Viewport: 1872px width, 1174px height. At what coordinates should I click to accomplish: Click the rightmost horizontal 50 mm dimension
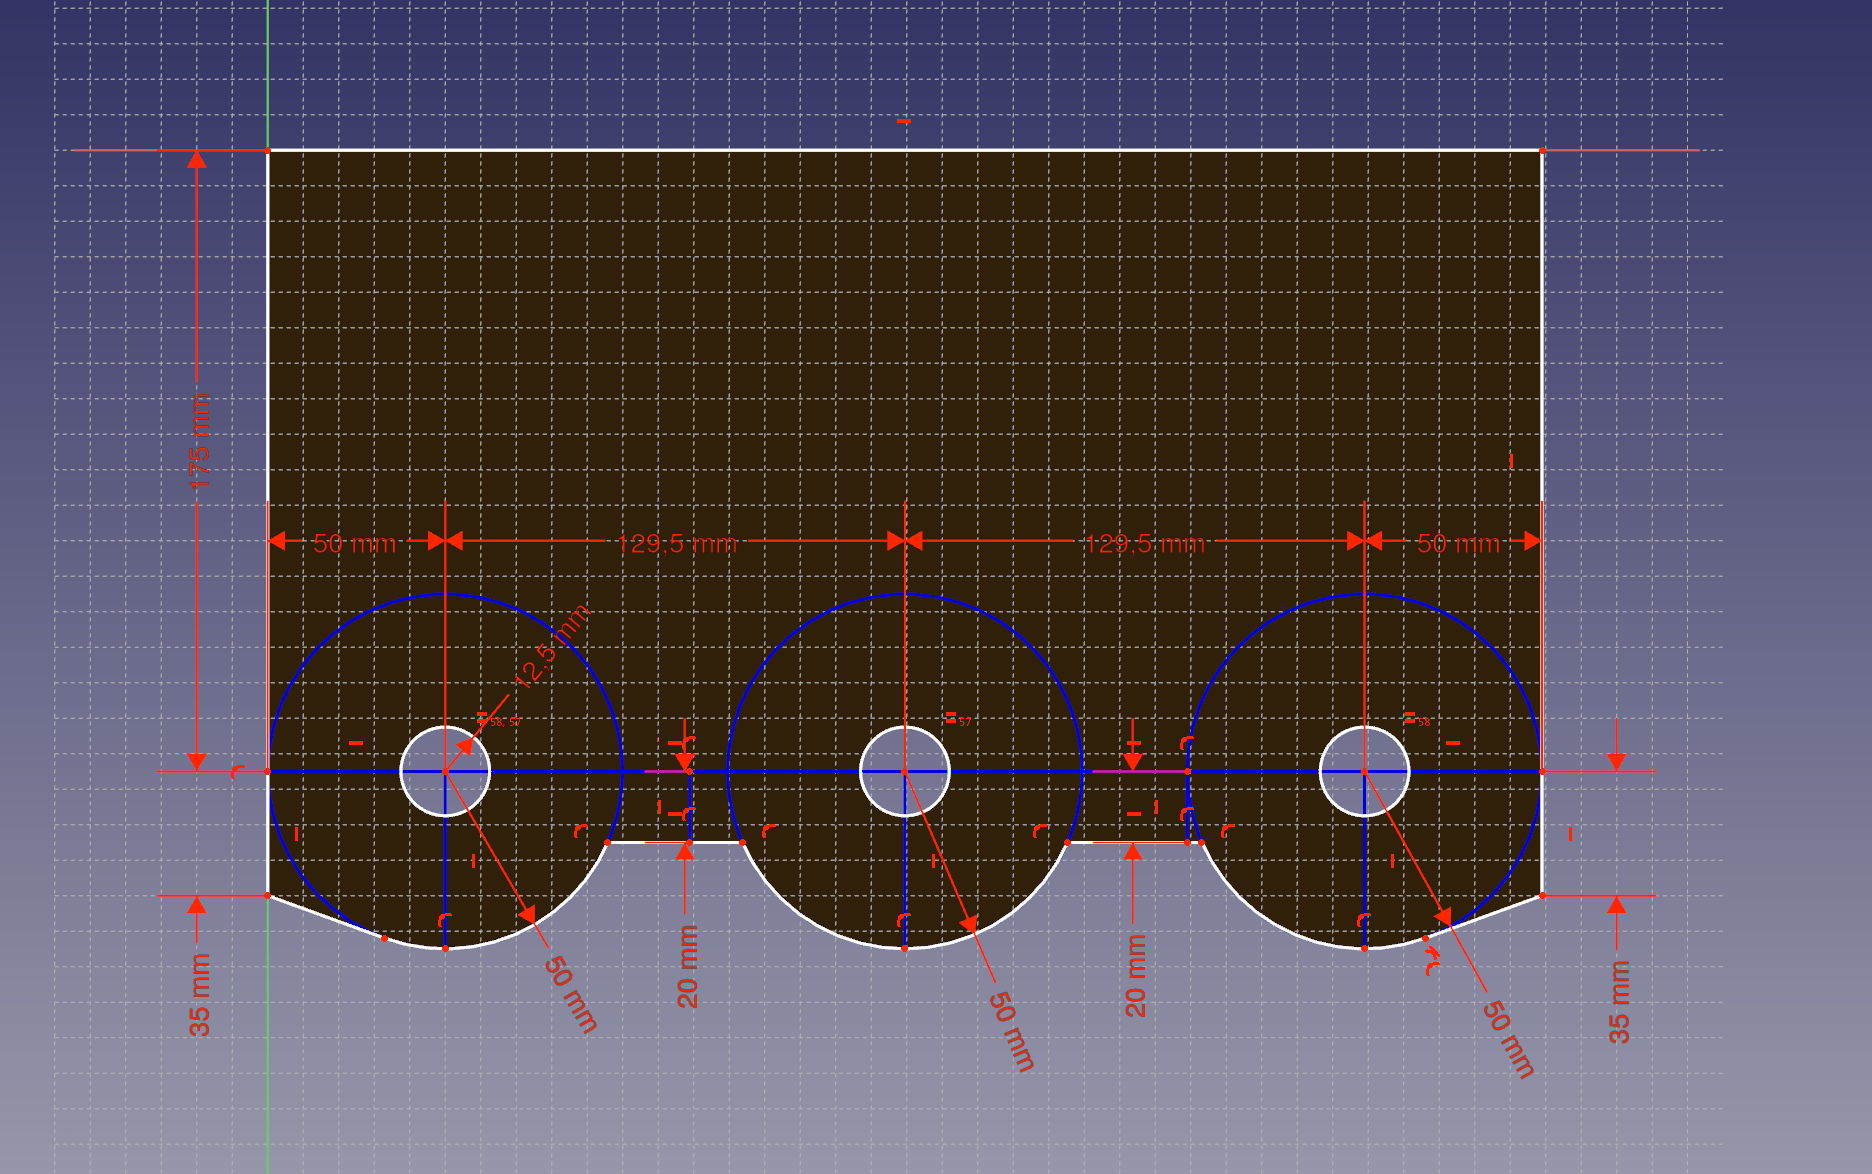point(1458,544)
